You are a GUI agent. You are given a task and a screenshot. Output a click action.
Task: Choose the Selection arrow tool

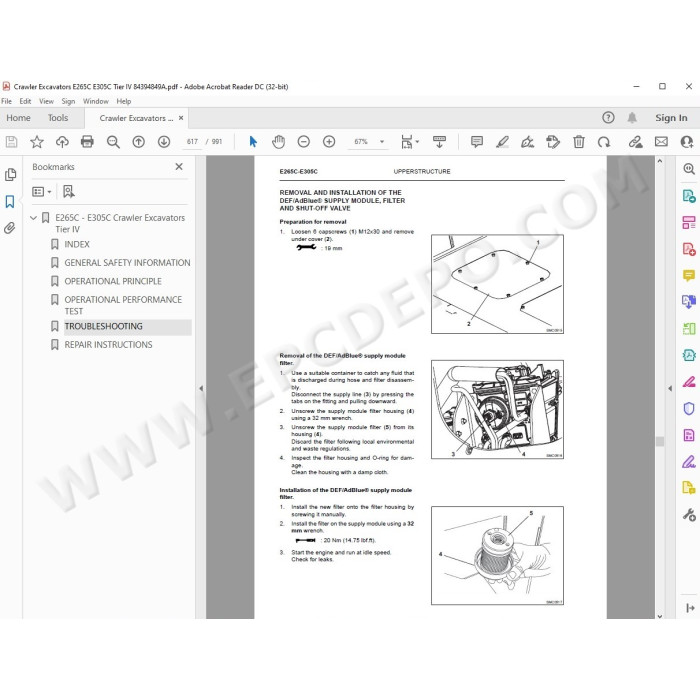pos(253,142)
